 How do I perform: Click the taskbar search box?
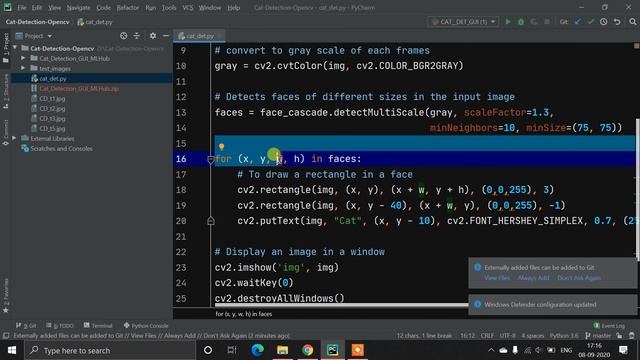click(x=111, y=350)
